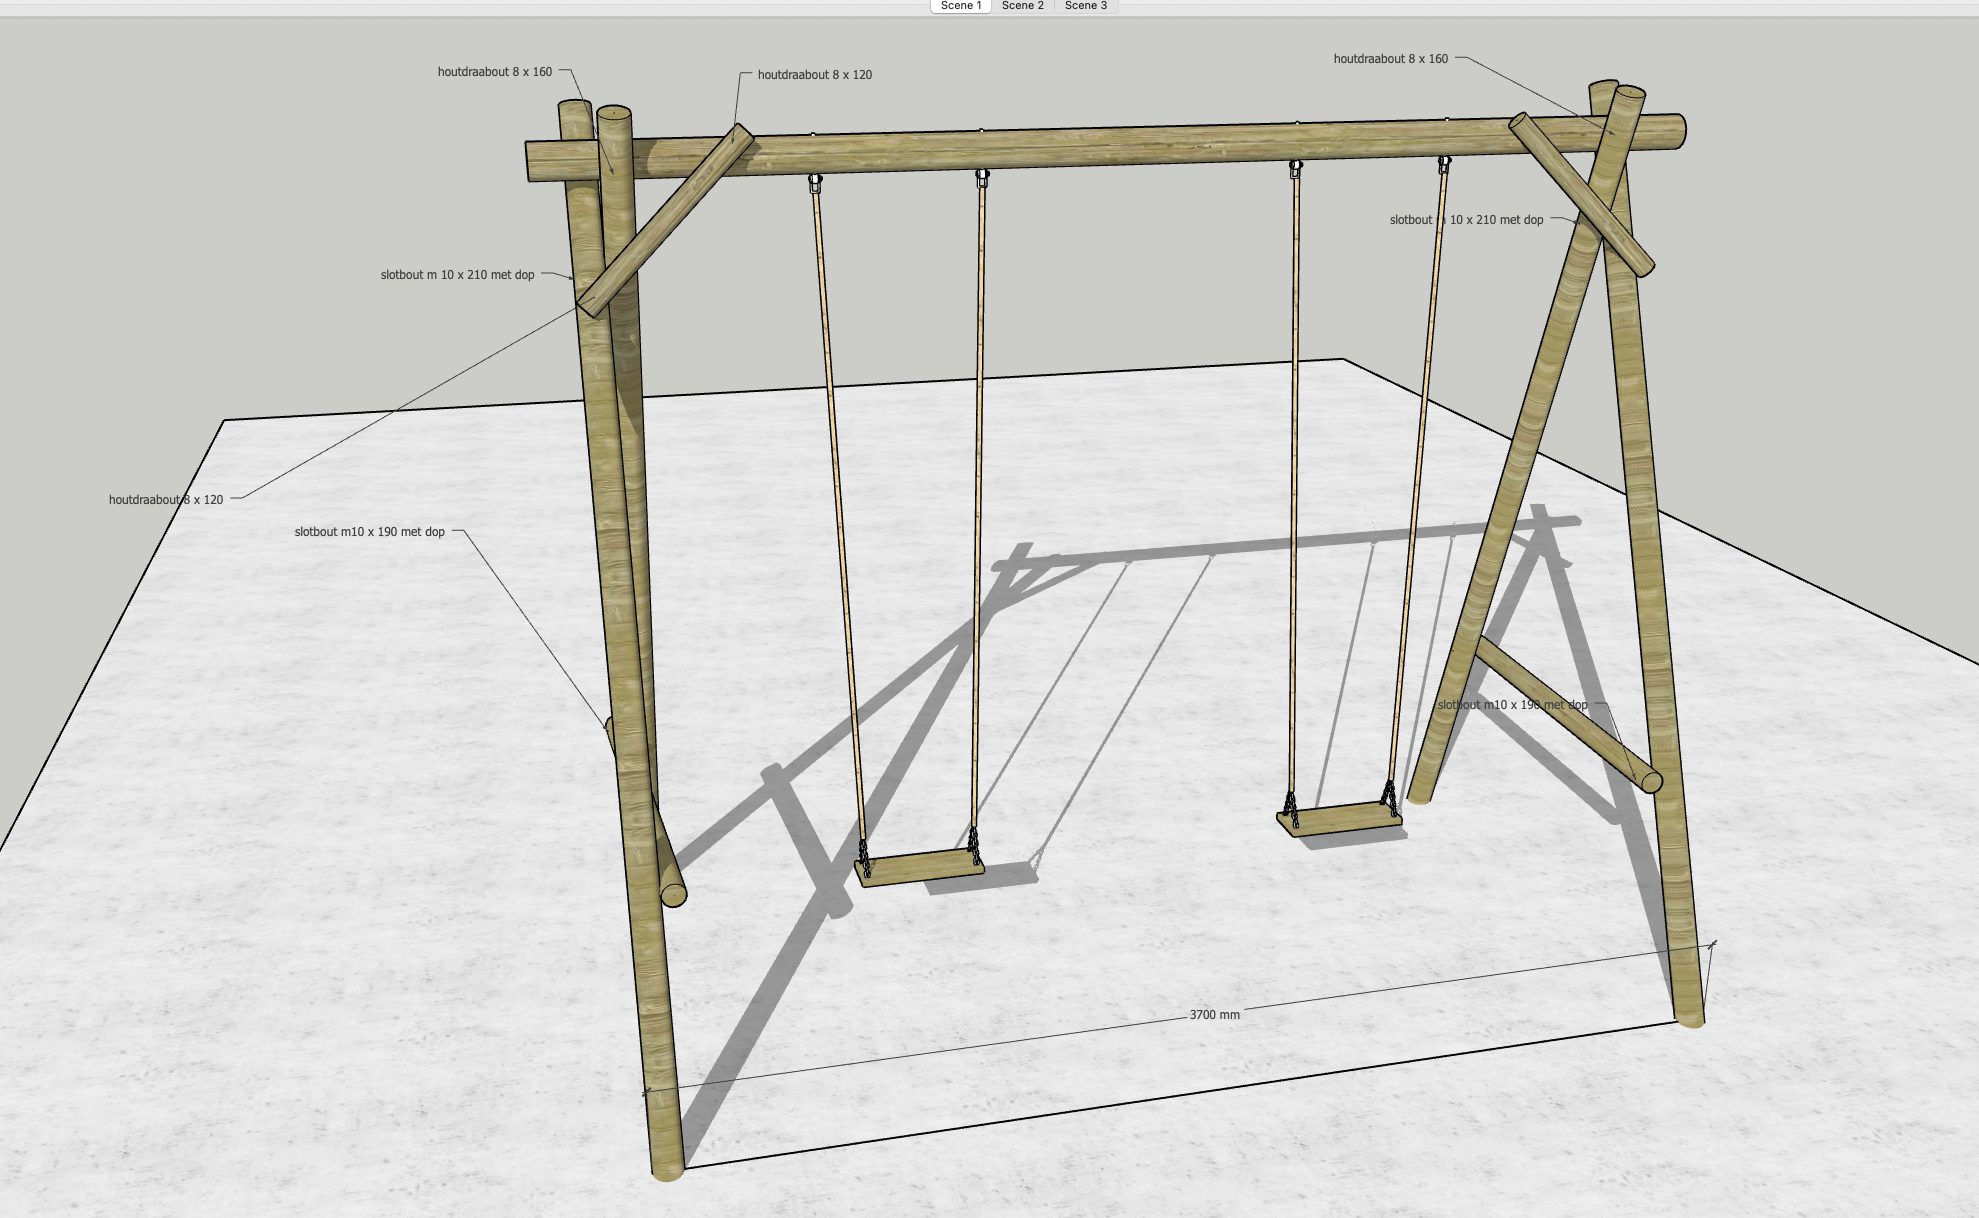Click left 'slotbout m 10 x 210 met dop' label
The image size is (1979, 1218).
click(457, 275)
